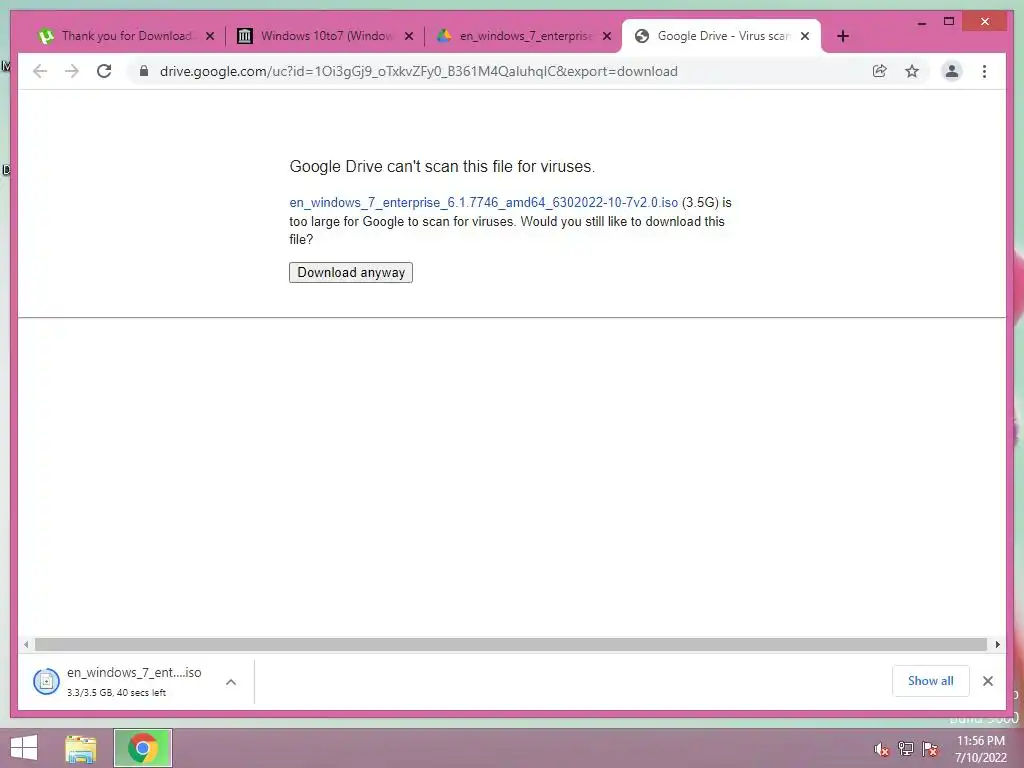Click the address bar URL
Screen dimensions: 1024x768
(419, 71)
